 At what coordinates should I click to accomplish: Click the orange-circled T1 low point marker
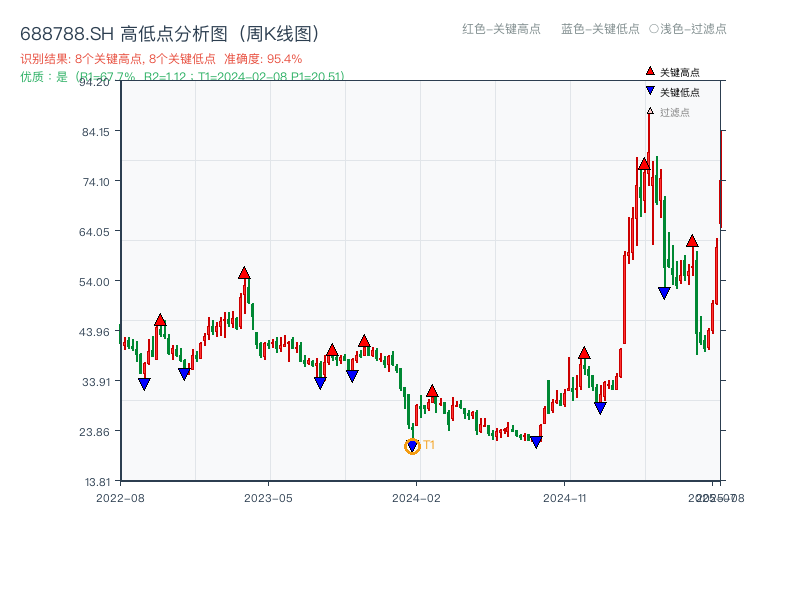pyautogui.click(x=412, y=446)
